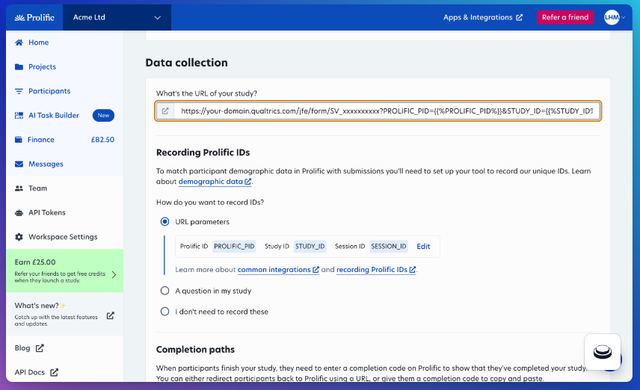Expand the Acme Ltd workspace dropdown
Viewport: 640px width, 390px height.
pos(117,18)
